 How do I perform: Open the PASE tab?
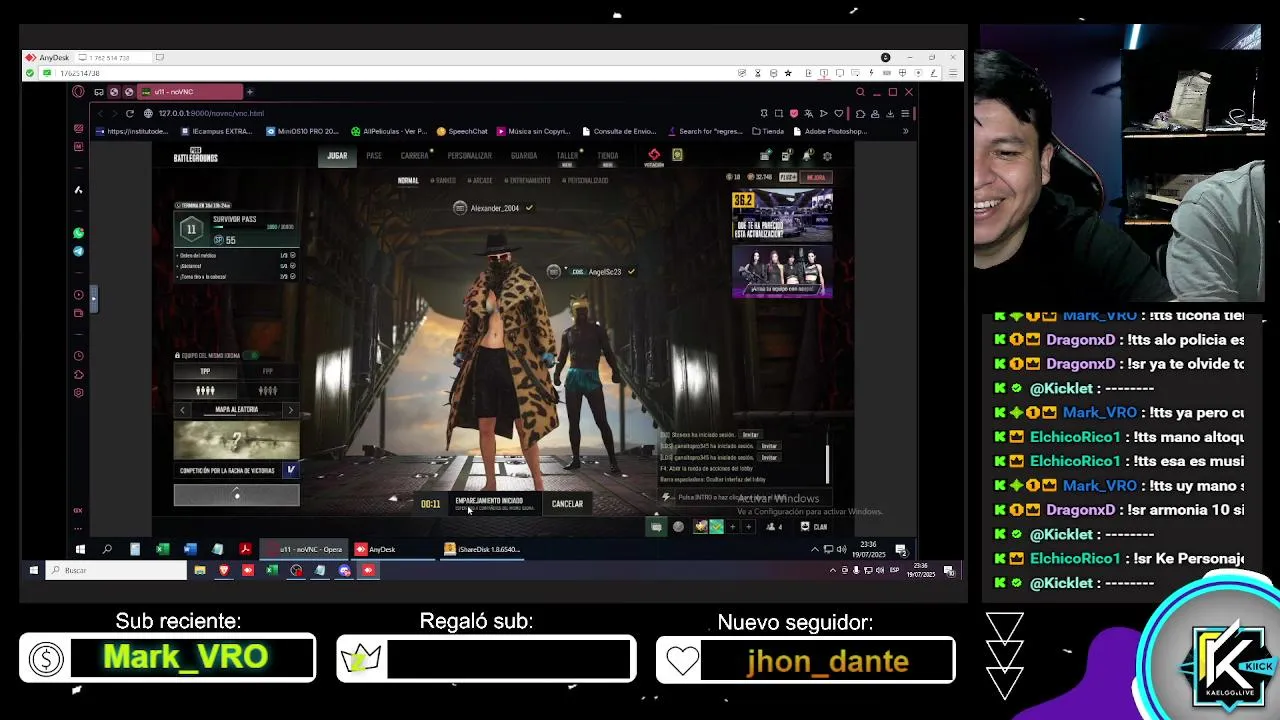(374, 156)
